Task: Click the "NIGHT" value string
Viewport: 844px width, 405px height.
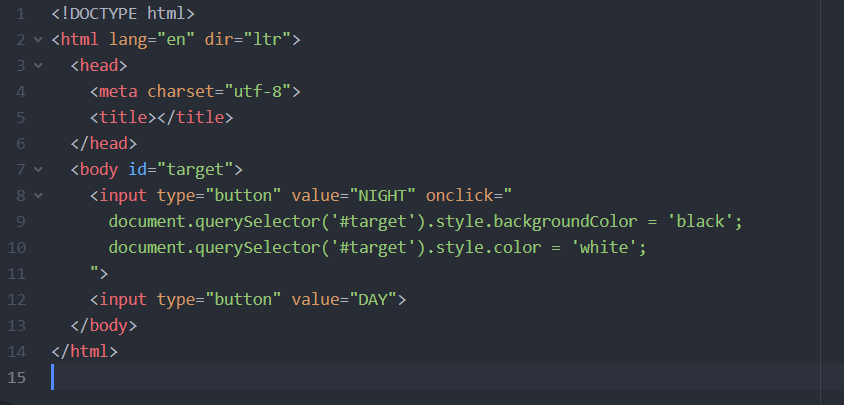Action: coord(382,195)
